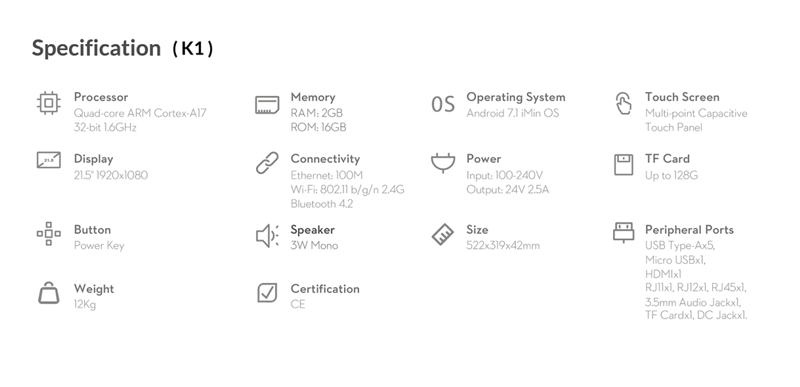
Task: Select the Specification (K1) heading
Action: [x=122, y=48]
